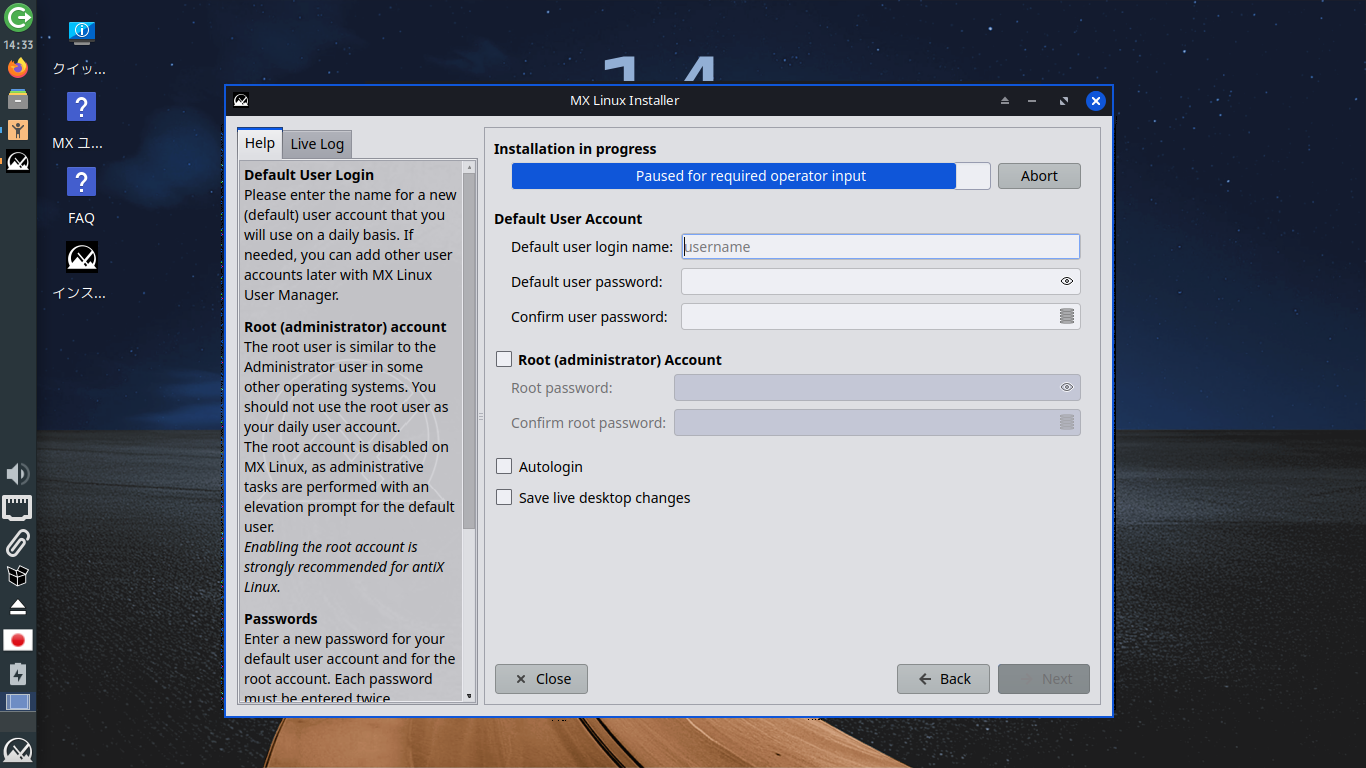Click into the Confirm user password field
The image size is (1366, 768).
pos(880,317)
